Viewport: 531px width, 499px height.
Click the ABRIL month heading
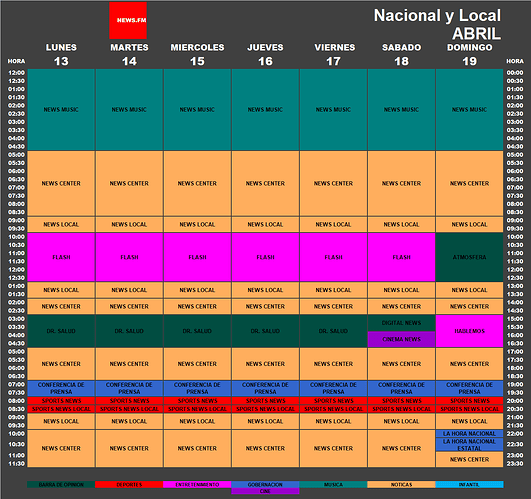click(476, 34)
